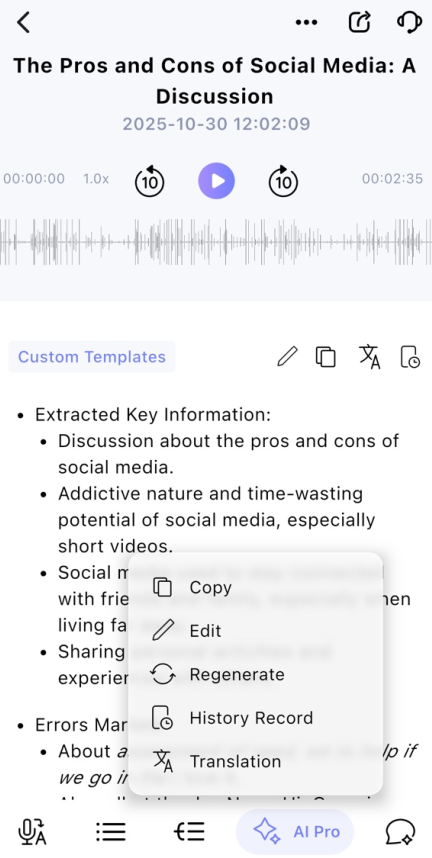Viewport: 432px width, 858px height.
Task: Tap the 00:00:00 elapsed time
Action: tap(34, 179)
